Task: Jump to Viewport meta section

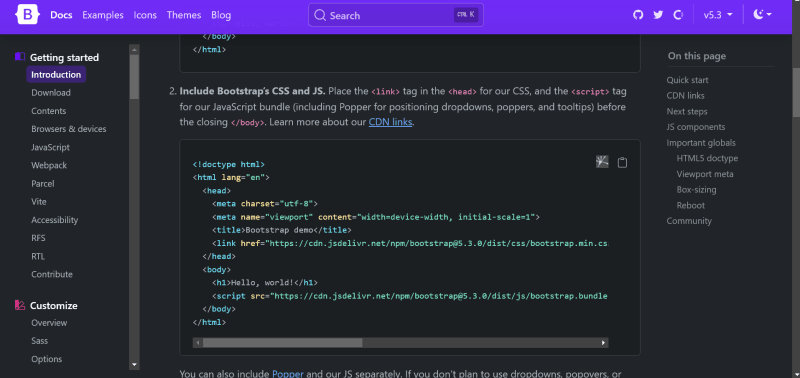Action: pyautogui.click(x=705, y=174)
